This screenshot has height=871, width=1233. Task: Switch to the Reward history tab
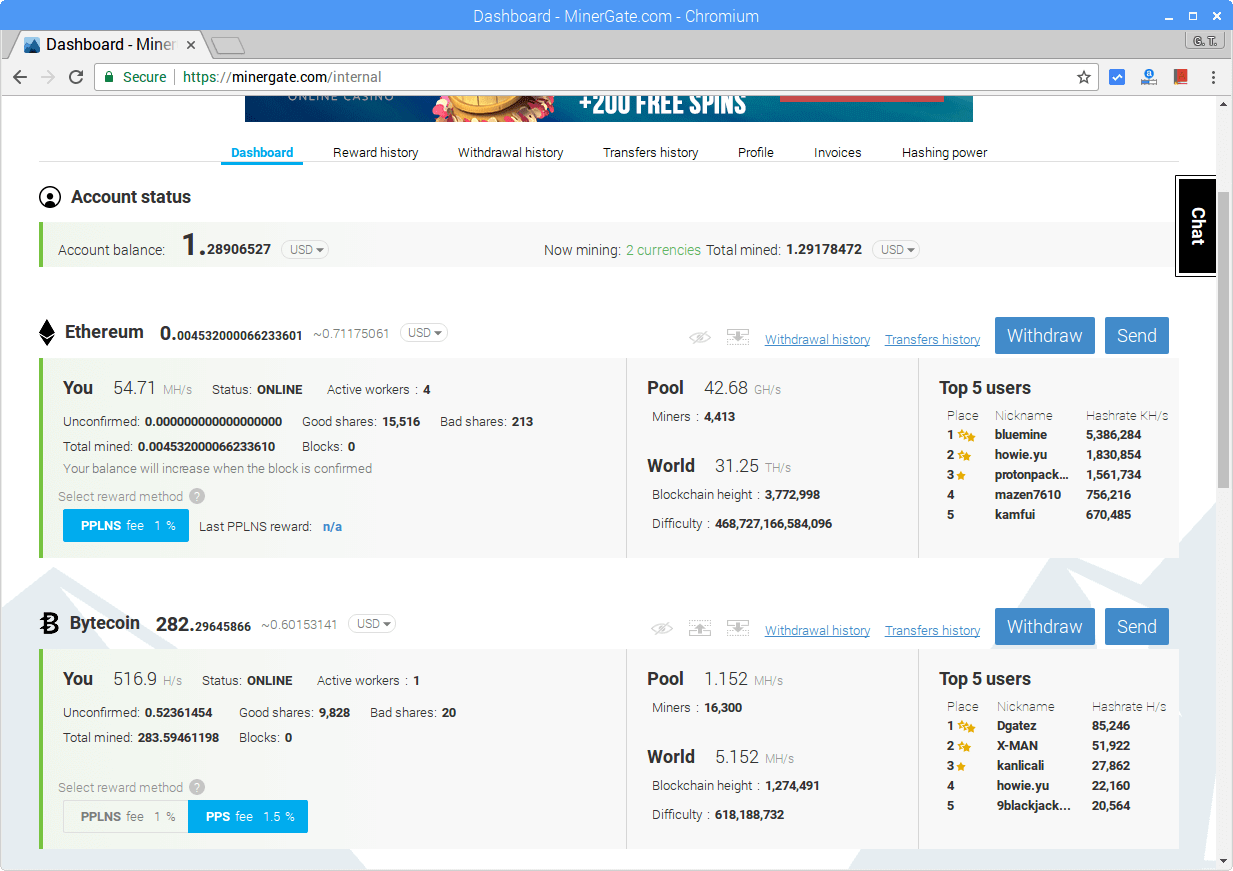coord(375,153)
